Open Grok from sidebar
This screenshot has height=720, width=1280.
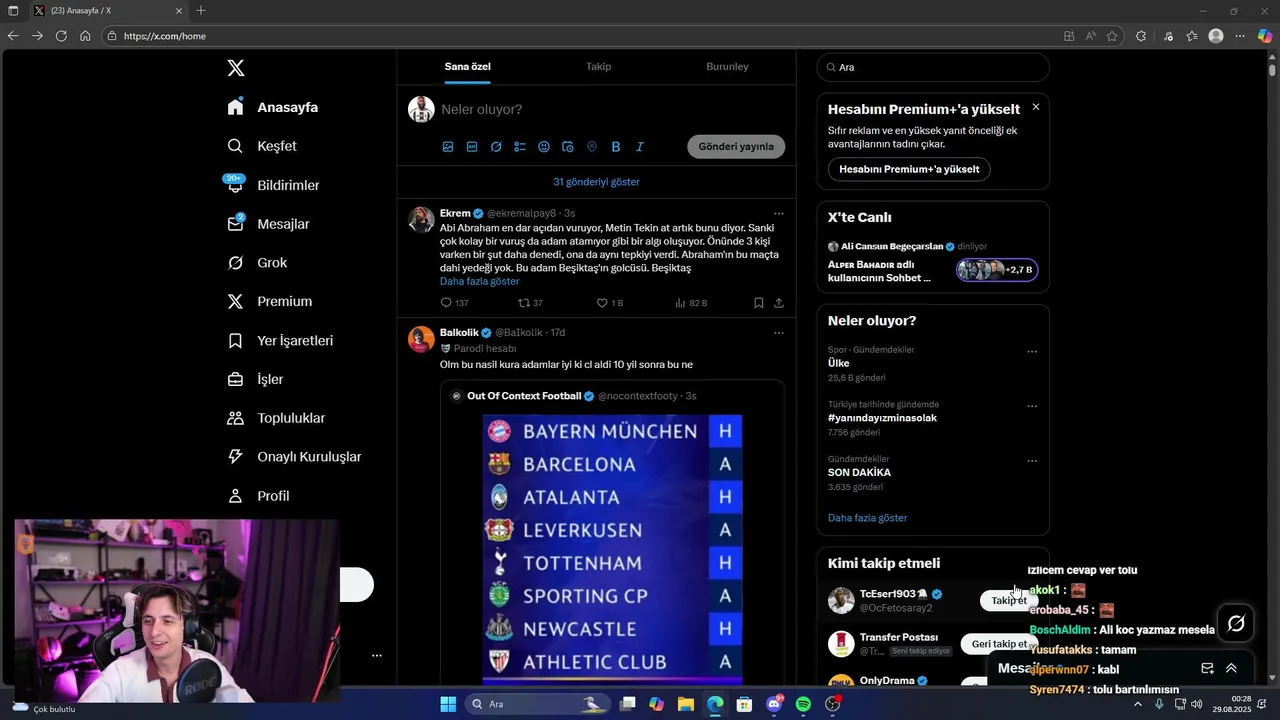click(x=257, y=263)
